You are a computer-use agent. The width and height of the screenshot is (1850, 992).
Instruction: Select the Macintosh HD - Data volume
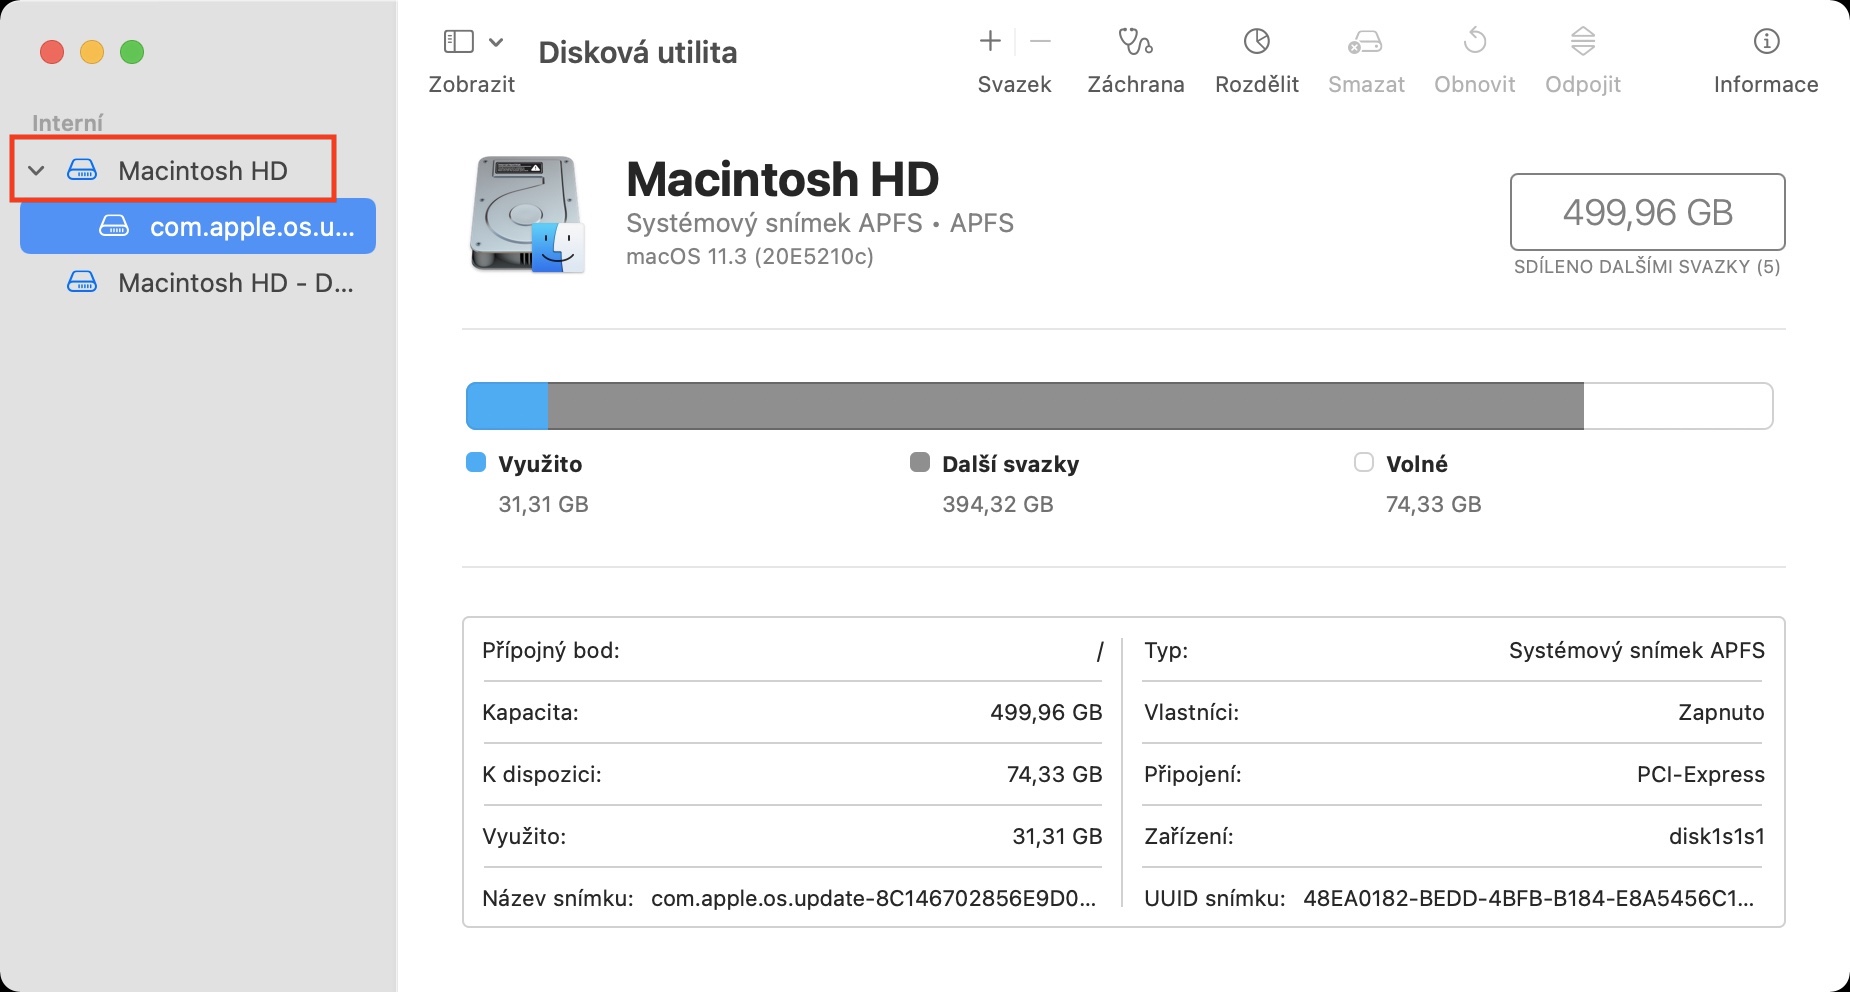coord(235,283)
